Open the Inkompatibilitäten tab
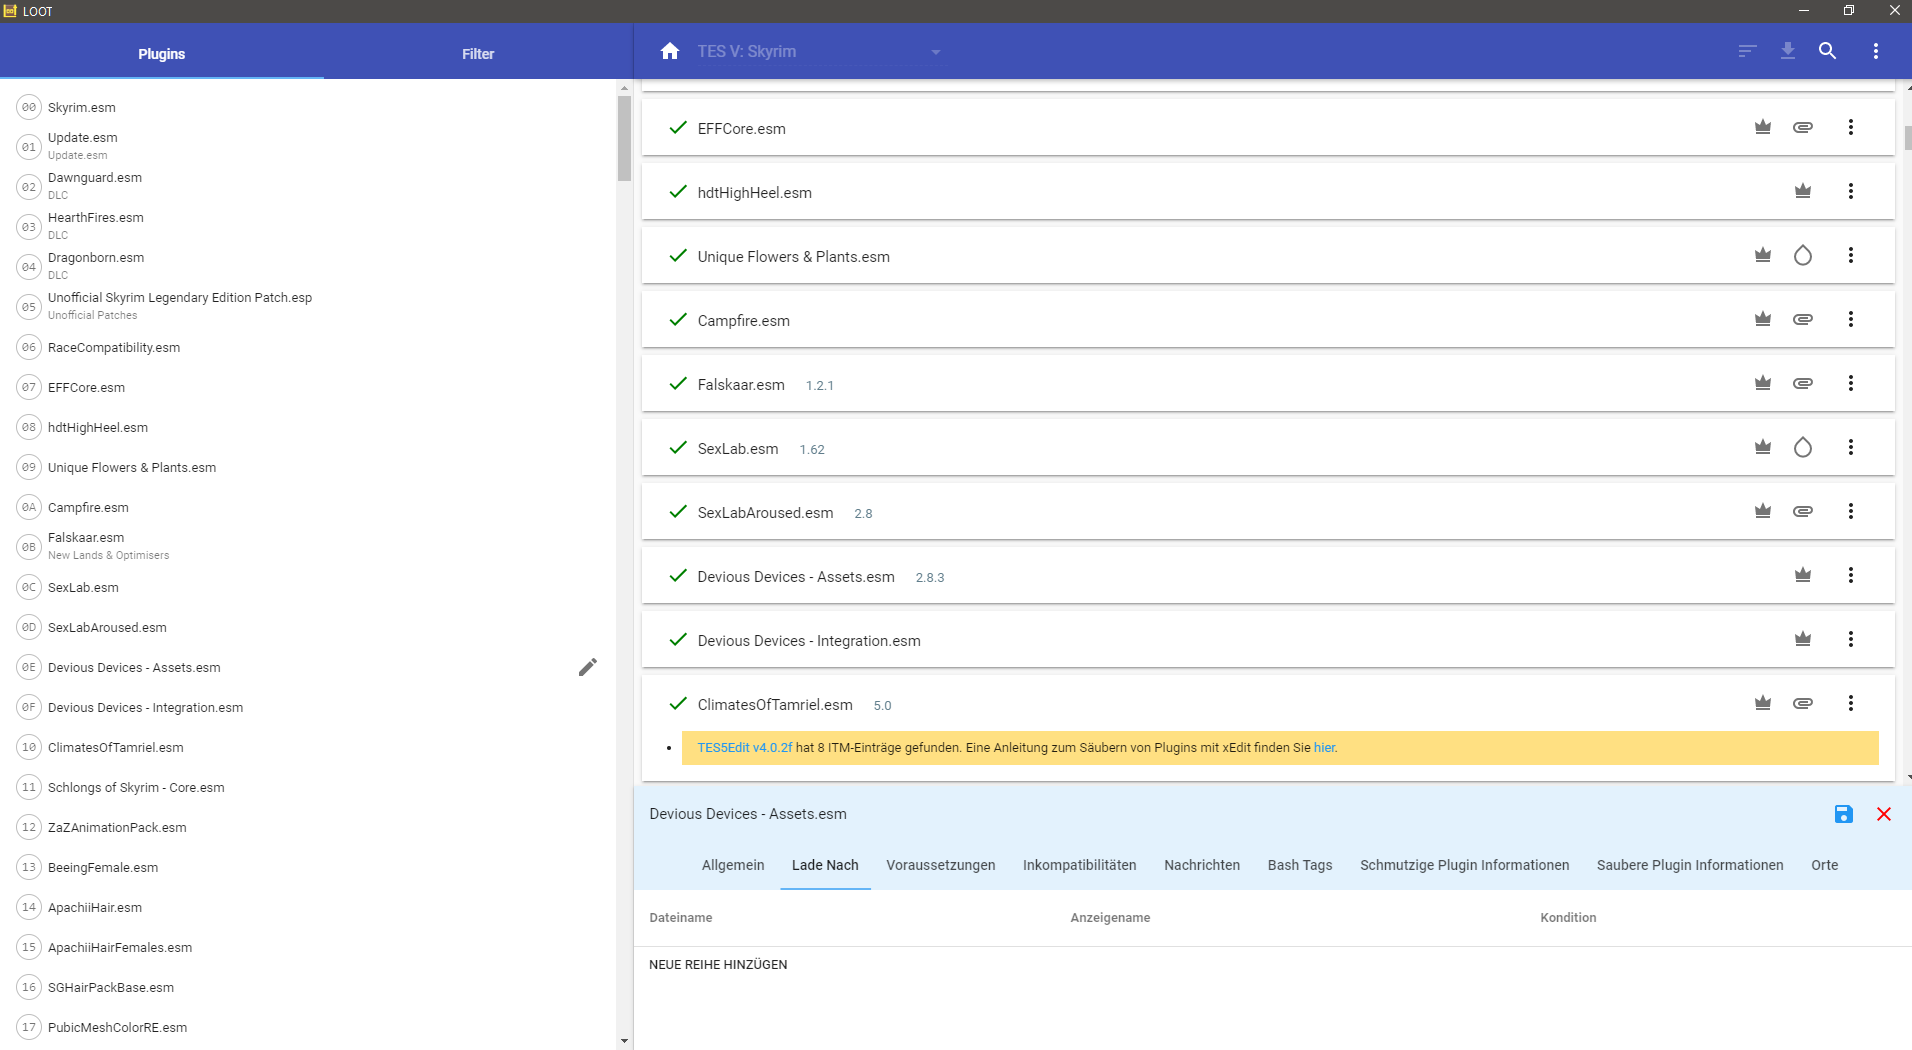 click(x=1080, y=865)
